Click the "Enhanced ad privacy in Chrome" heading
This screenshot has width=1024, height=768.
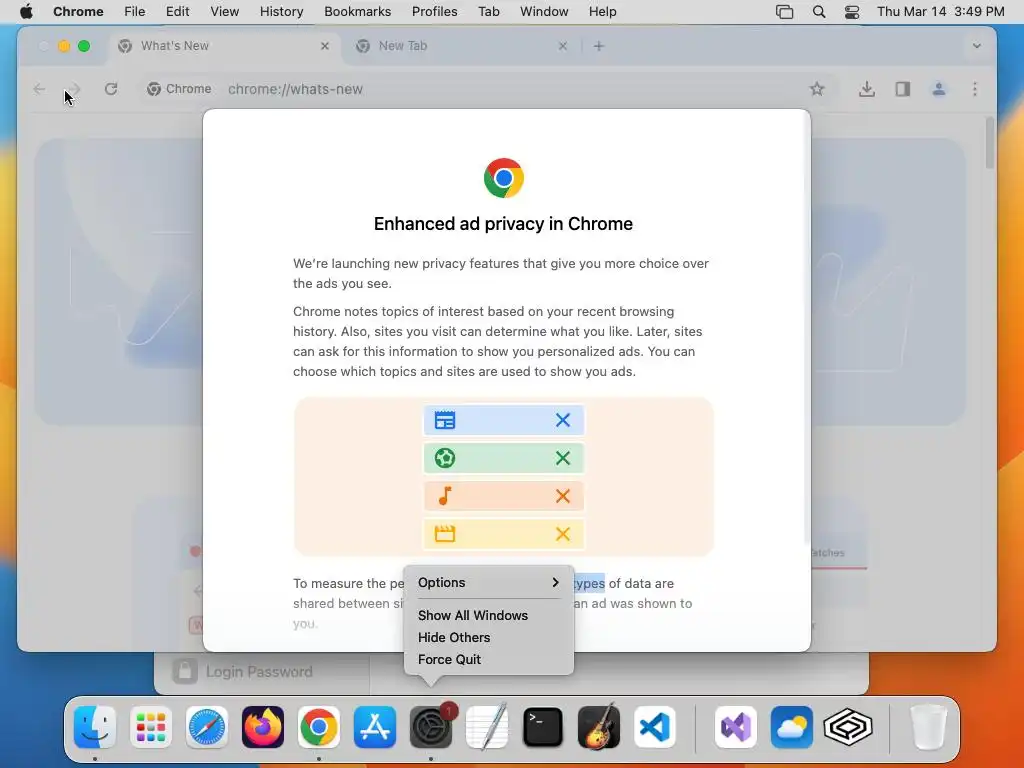click(x=503, y=224)
